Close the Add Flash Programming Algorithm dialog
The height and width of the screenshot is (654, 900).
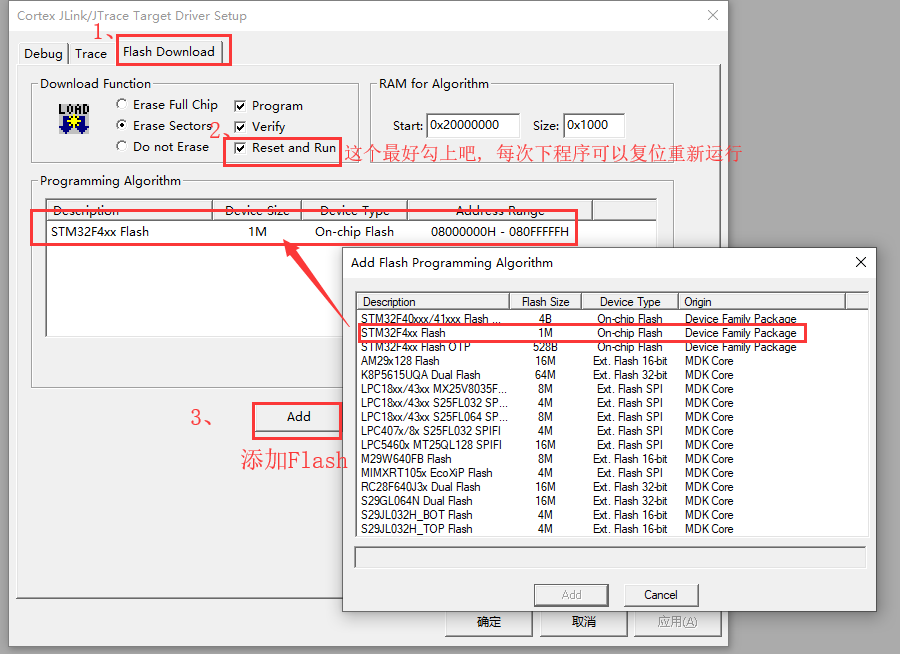(x=860, y=262)
